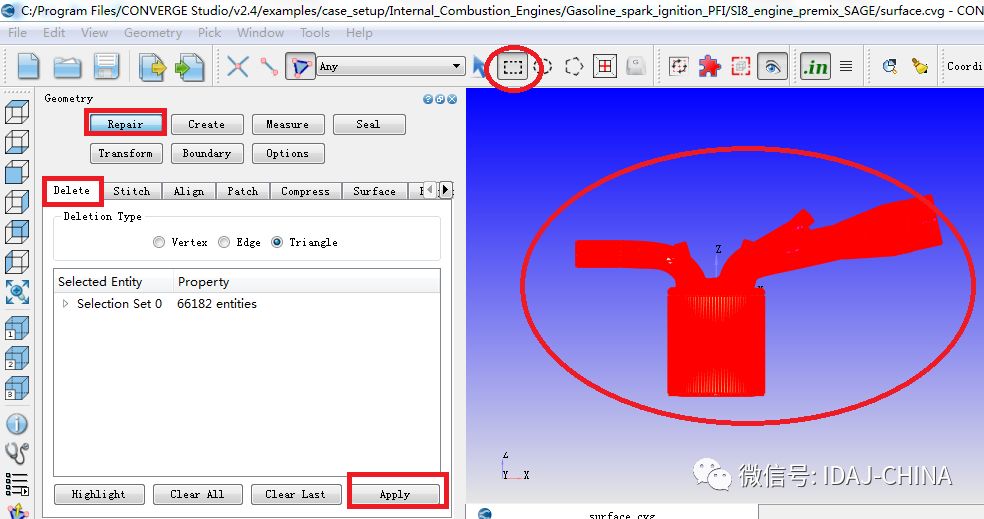Click the yellow broom clear icon
The image size is (984, 519).
[919, 66]
